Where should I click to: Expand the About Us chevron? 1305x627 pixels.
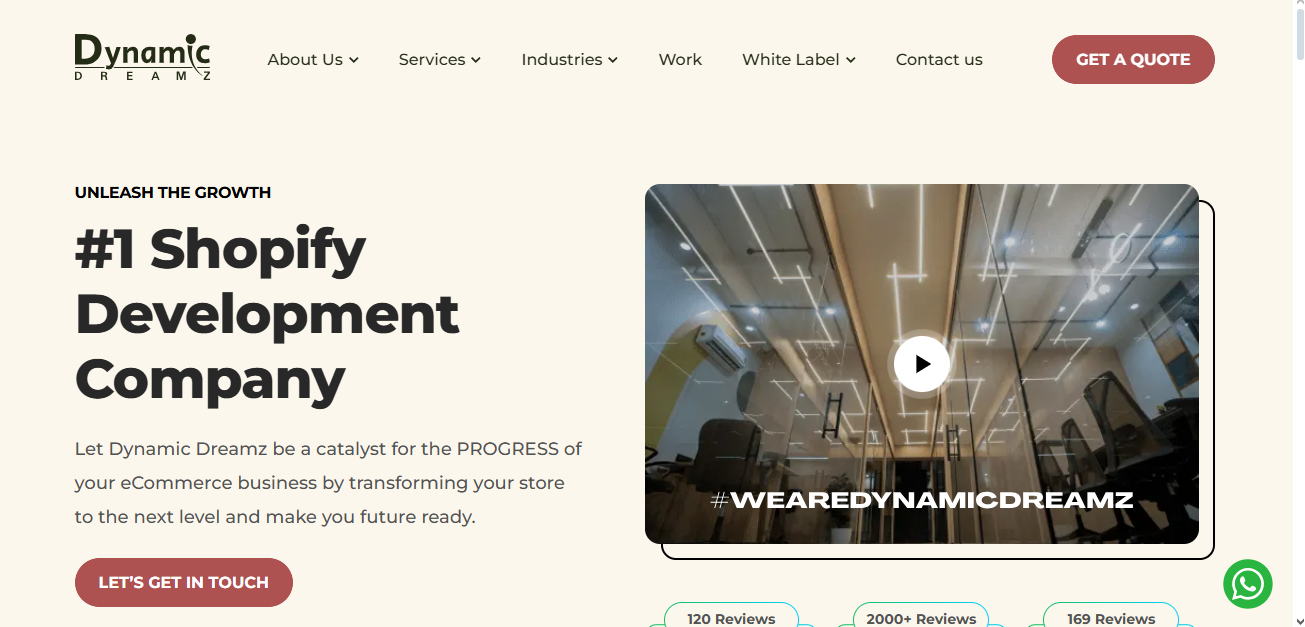354,60
